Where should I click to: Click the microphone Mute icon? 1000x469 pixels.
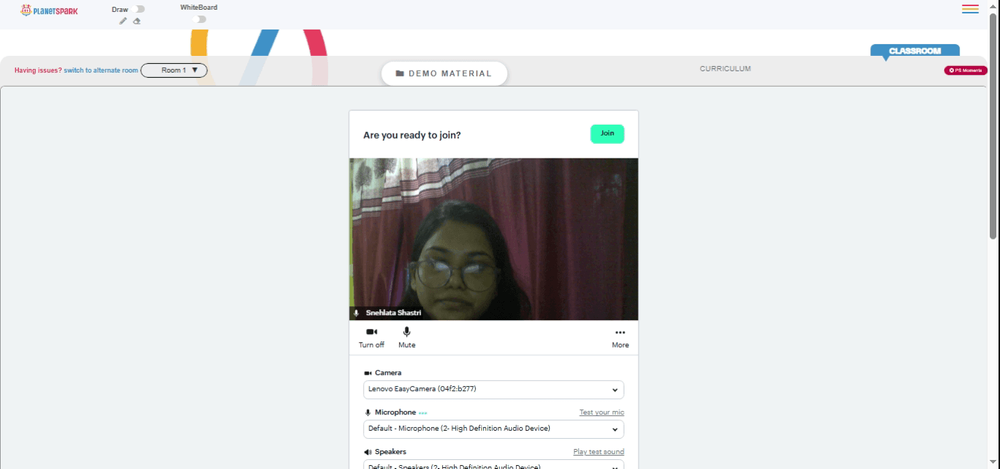pos(407,332)
